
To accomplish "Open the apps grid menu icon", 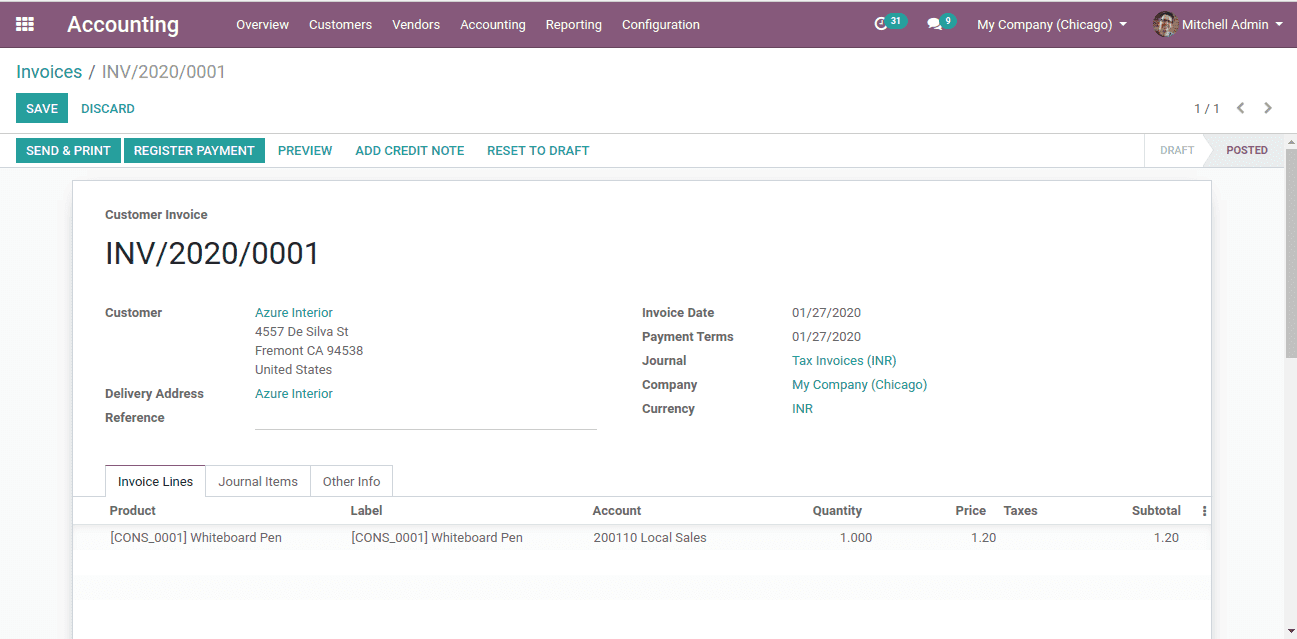I will 24,24.
